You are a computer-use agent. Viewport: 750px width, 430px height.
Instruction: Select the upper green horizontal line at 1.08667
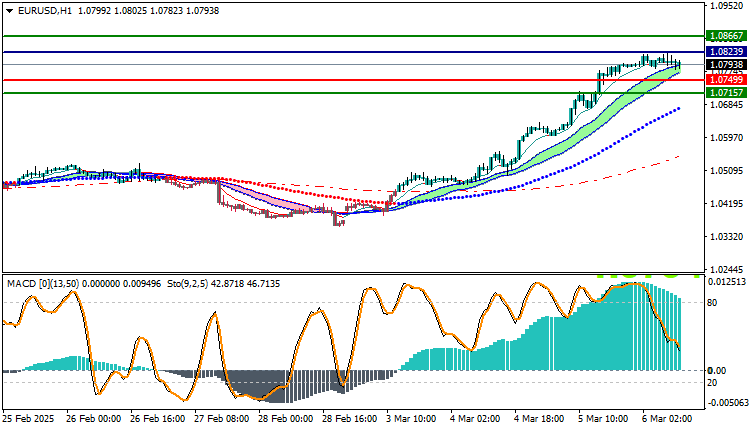pos(354,36)
